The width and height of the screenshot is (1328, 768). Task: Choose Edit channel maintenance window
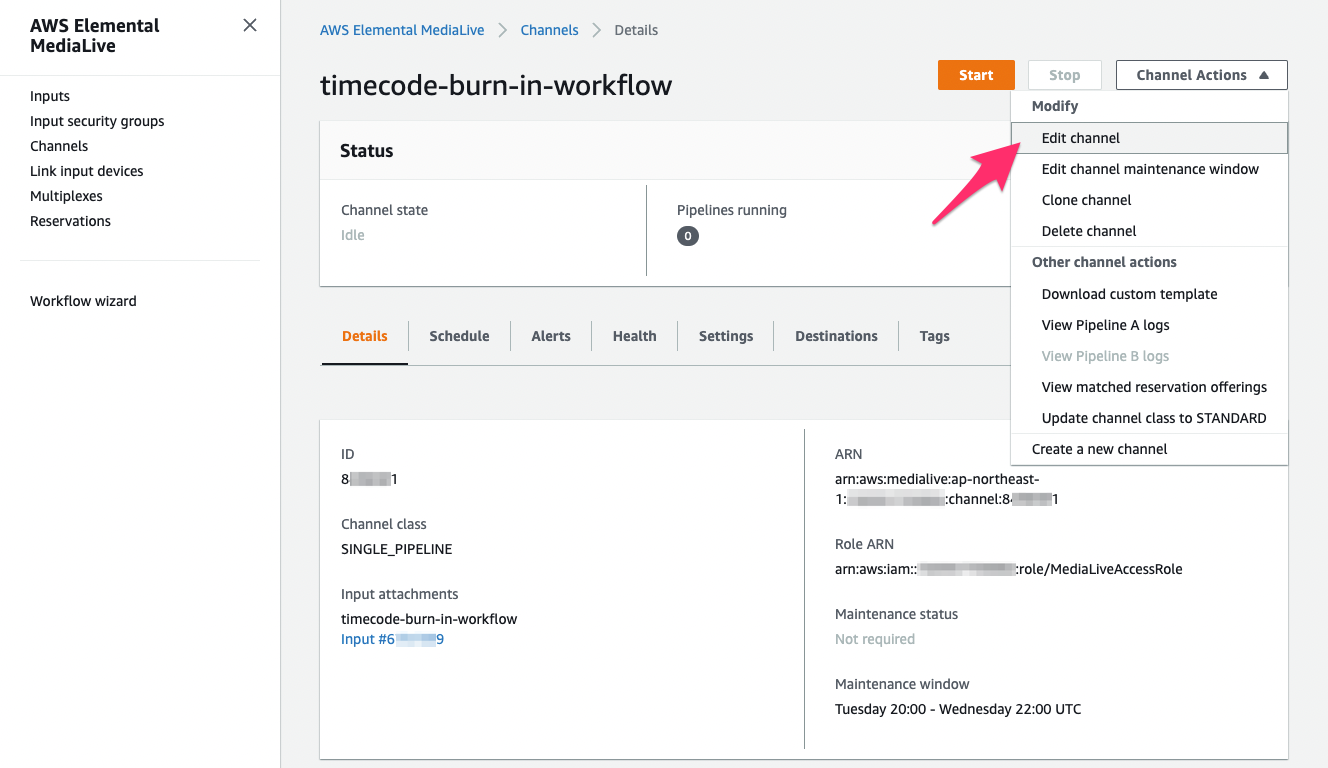pos(1149,169)
